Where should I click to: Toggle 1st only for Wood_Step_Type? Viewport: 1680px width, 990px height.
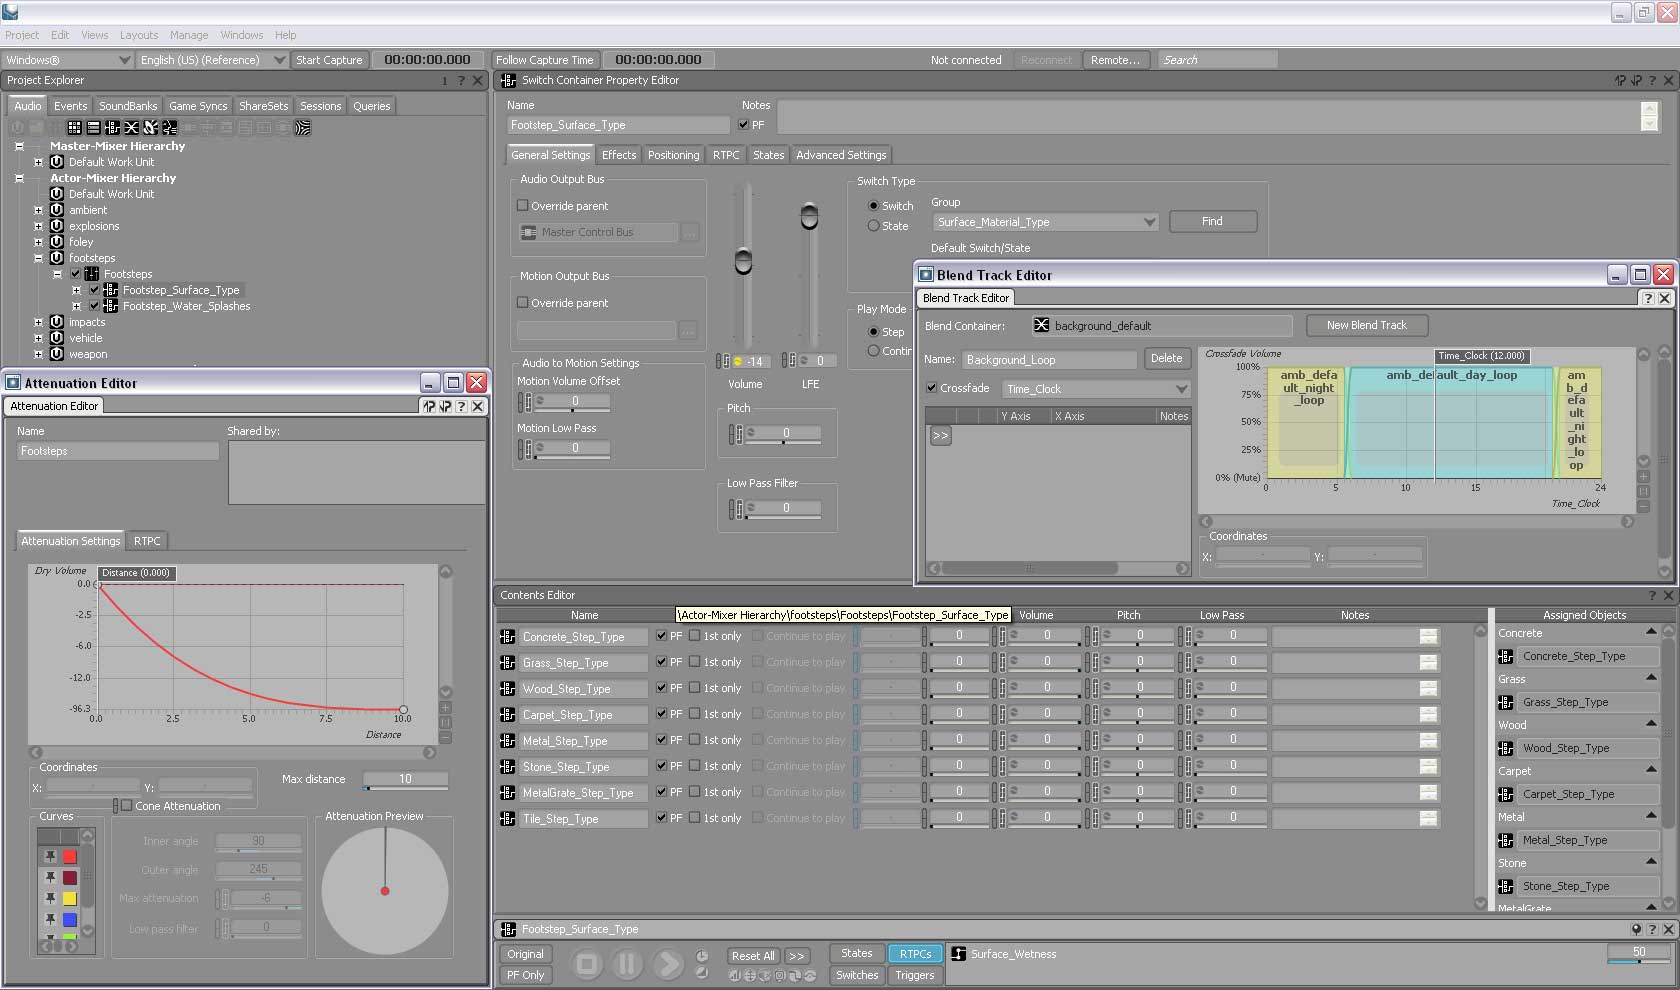694,688
